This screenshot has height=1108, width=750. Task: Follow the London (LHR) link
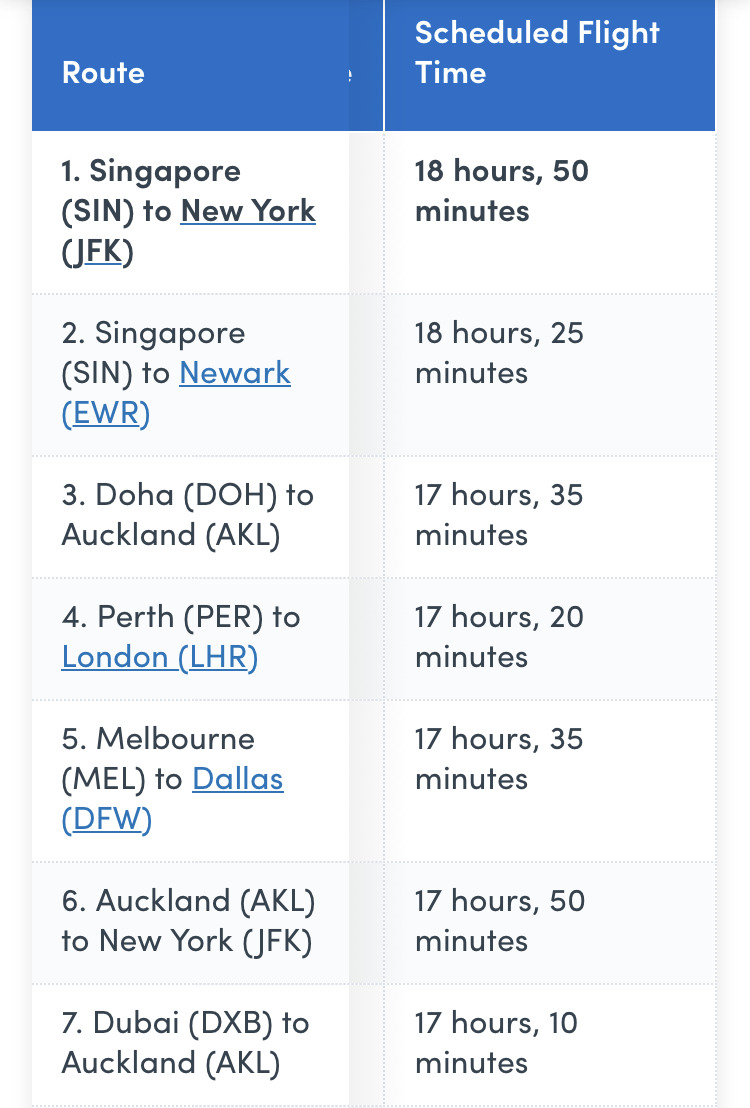[160, 657]
